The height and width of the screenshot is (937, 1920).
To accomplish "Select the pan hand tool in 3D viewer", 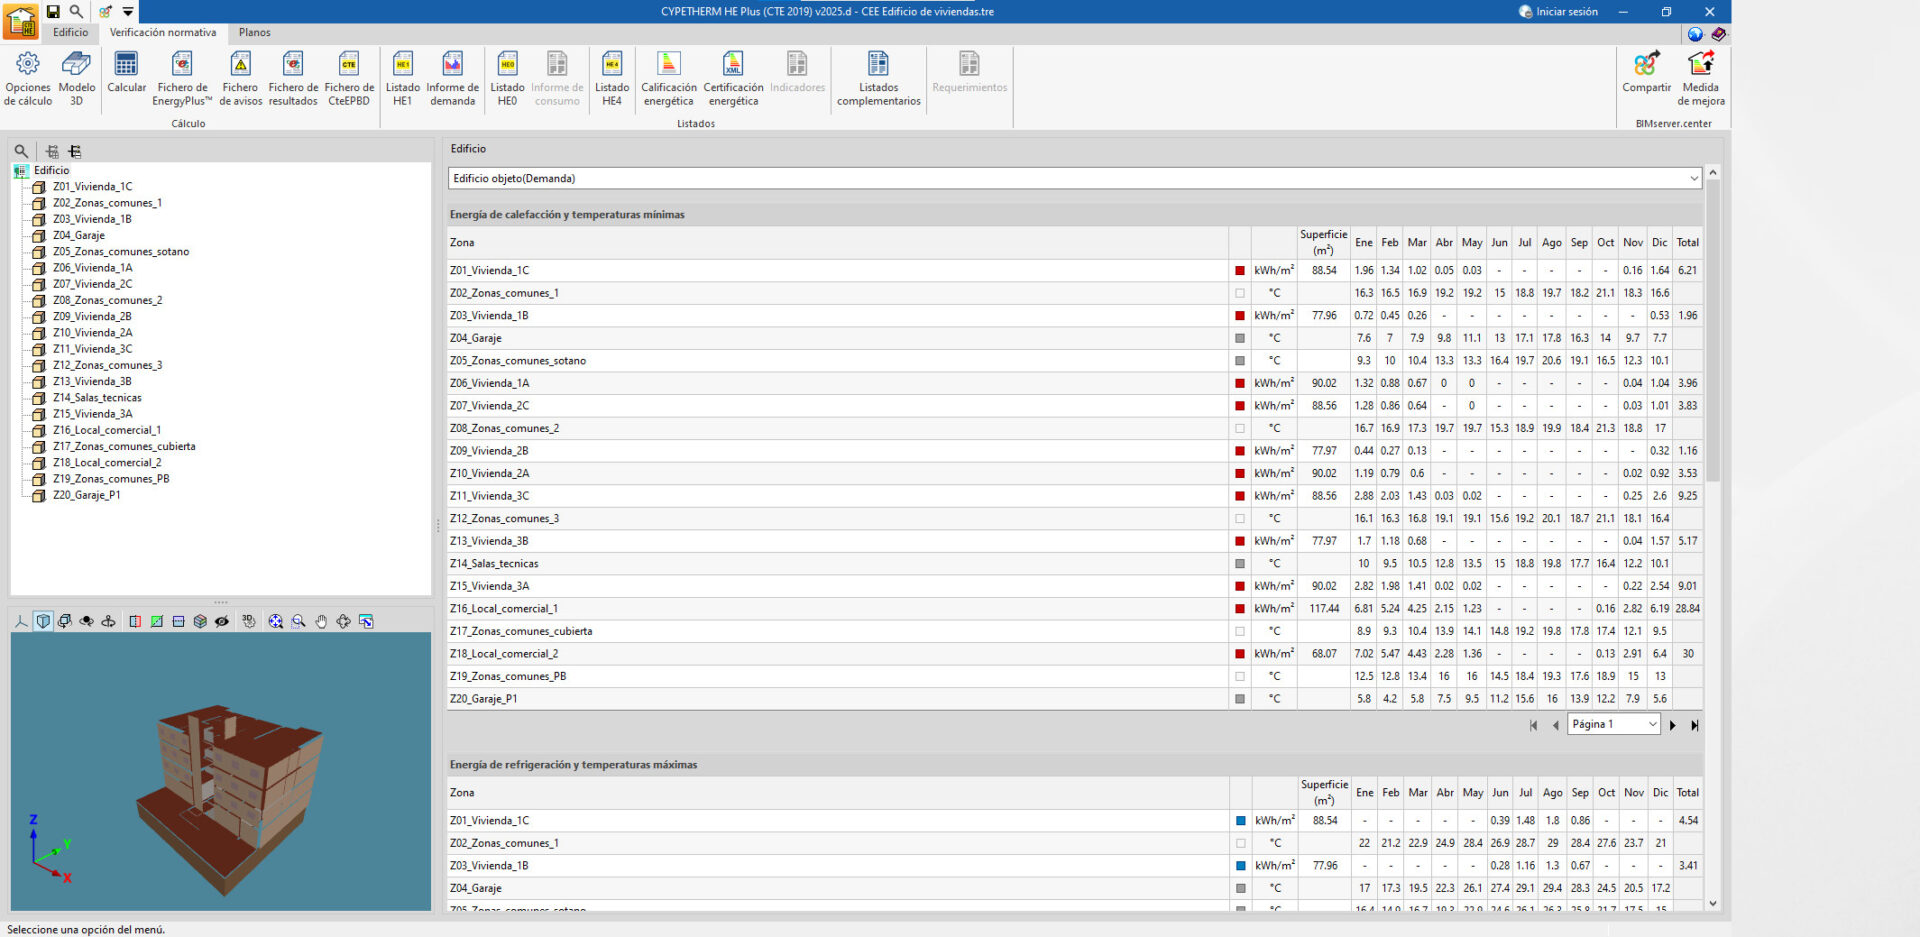I will [x=321, y=622].
